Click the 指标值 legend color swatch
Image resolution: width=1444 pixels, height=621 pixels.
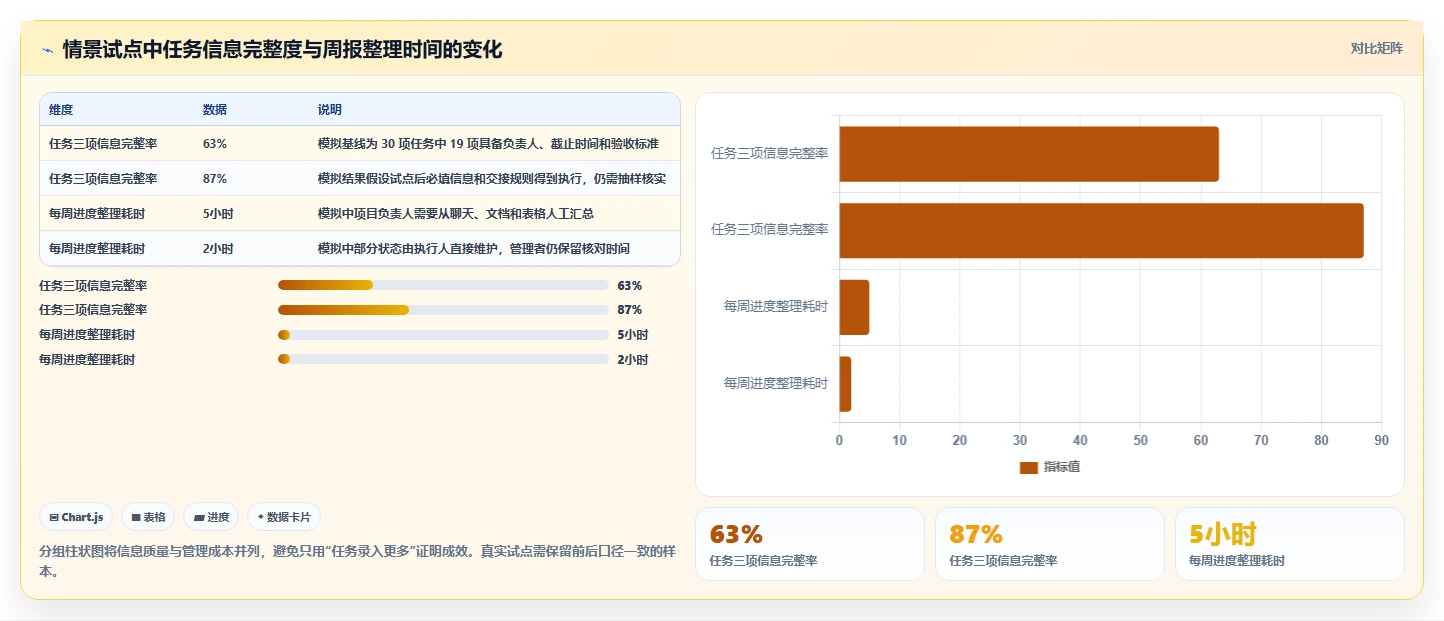click(1028, 467)
